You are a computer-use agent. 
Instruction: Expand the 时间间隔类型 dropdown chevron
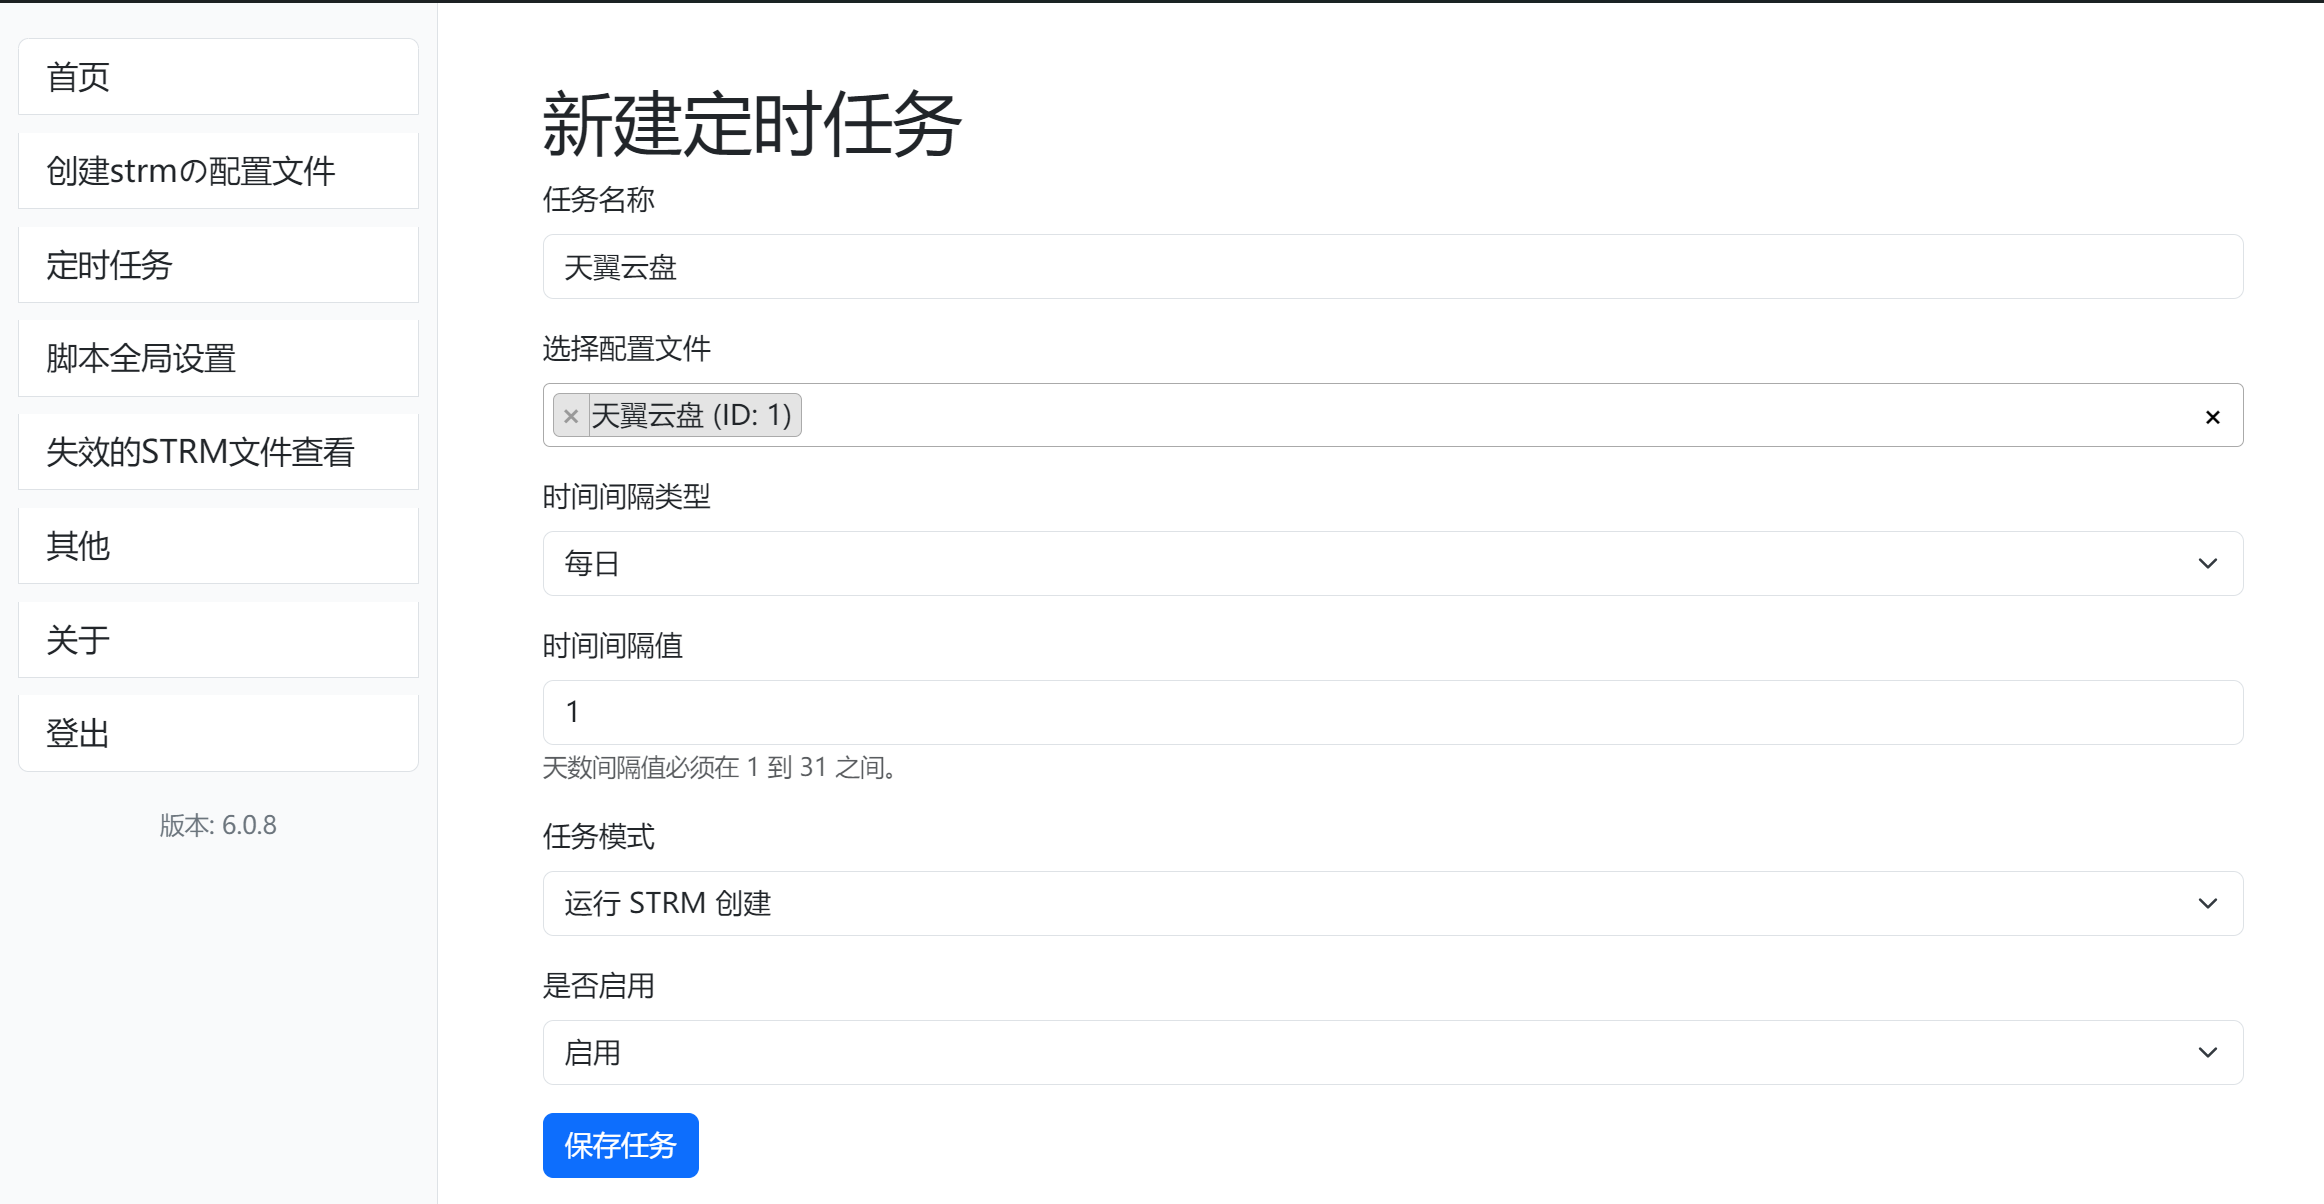(x=2207, y=564)
